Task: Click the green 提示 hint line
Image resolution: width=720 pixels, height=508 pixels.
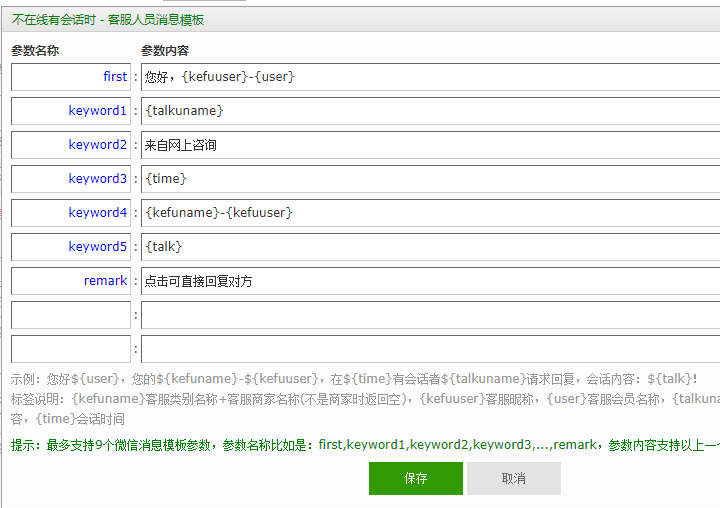Action: pyautogui.click(x=365, y=445)
